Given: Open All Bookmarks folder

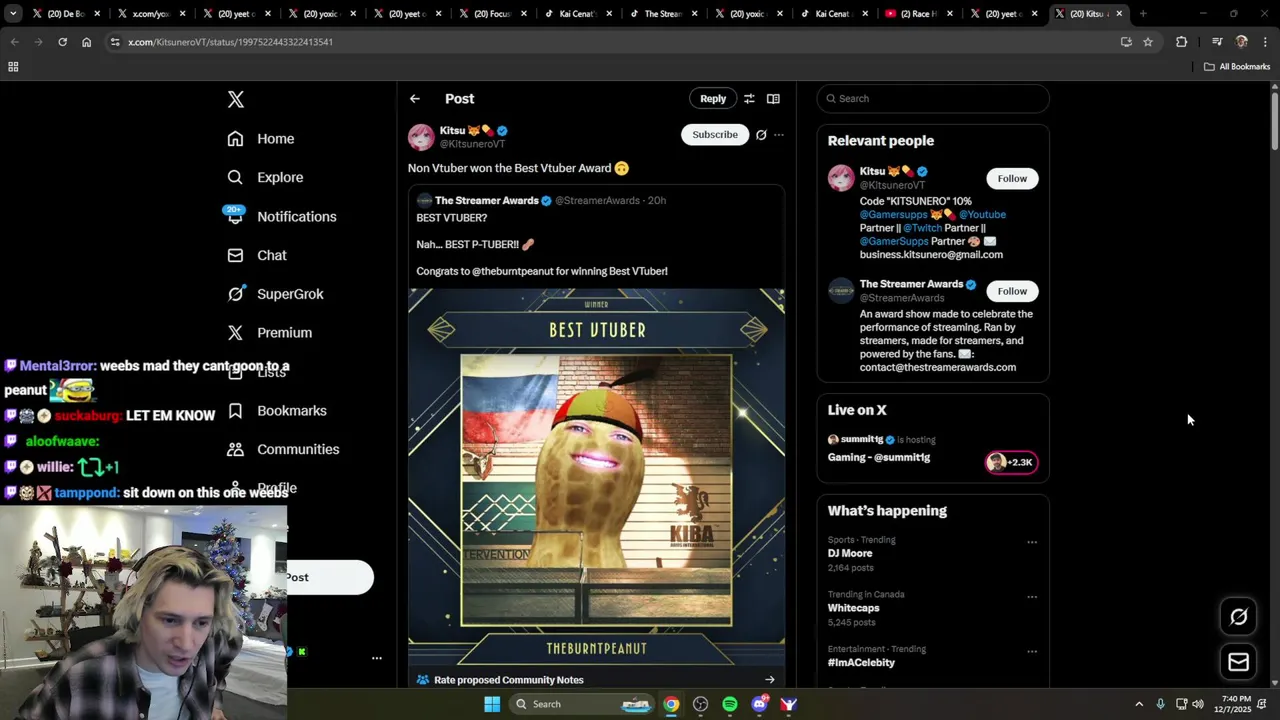Looking at the screenshot, I should coord(1237,67).
